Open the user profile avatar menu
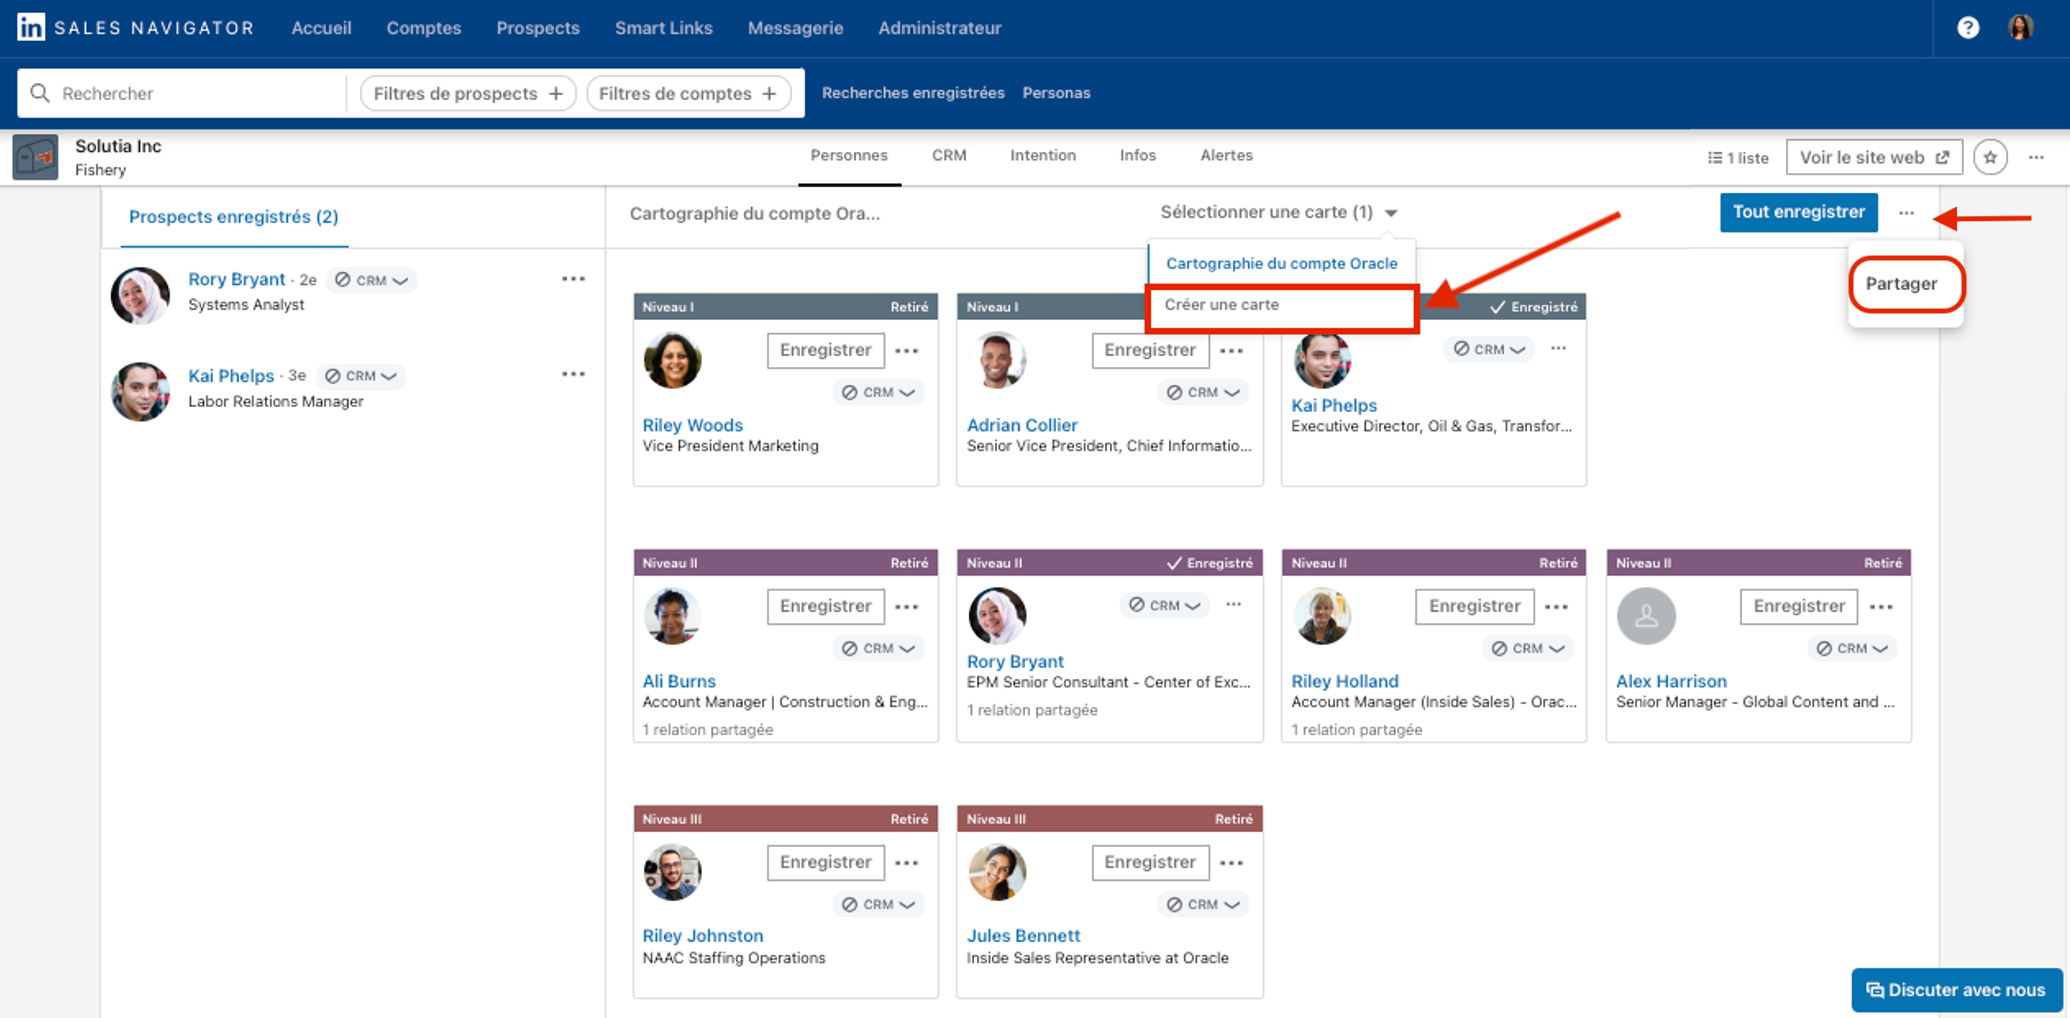 pos(2021,28)
